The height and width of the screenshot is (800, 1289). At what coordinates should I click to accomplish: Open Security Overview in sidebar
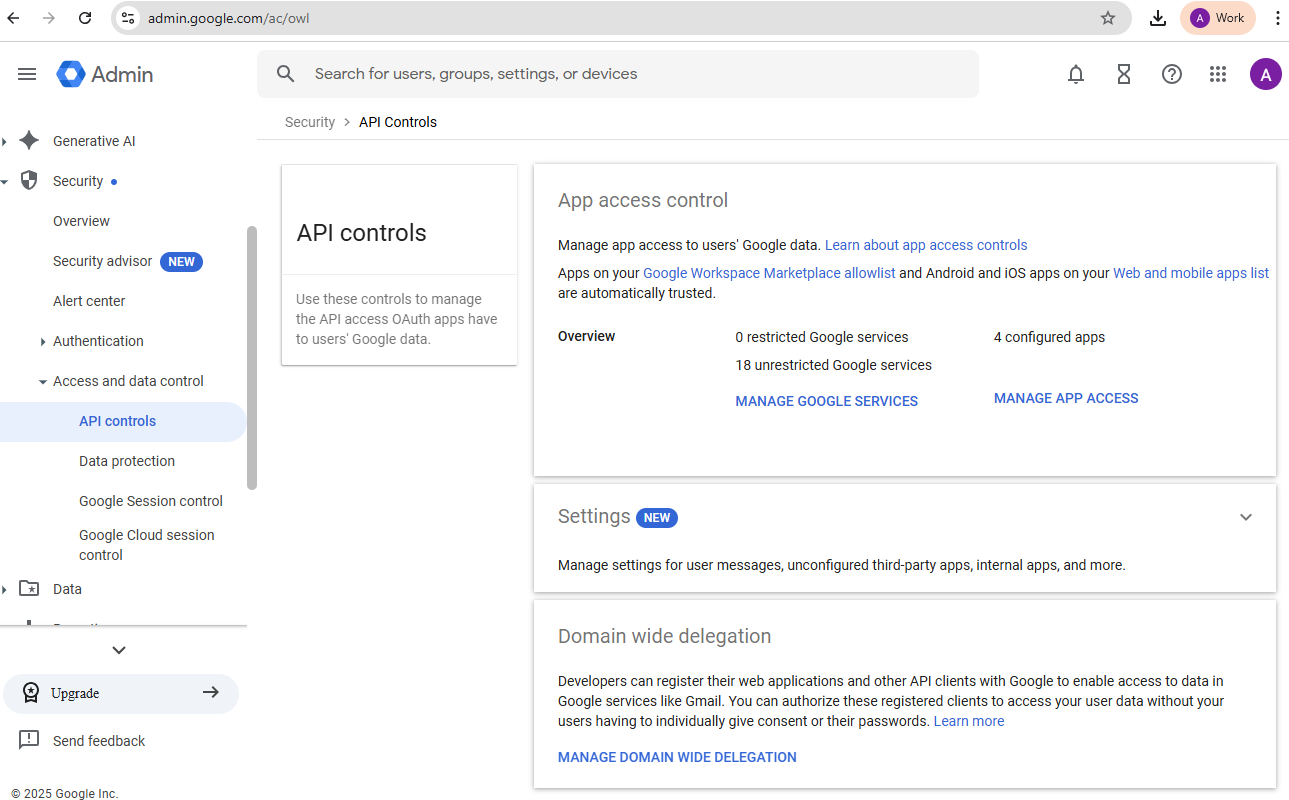81,221
